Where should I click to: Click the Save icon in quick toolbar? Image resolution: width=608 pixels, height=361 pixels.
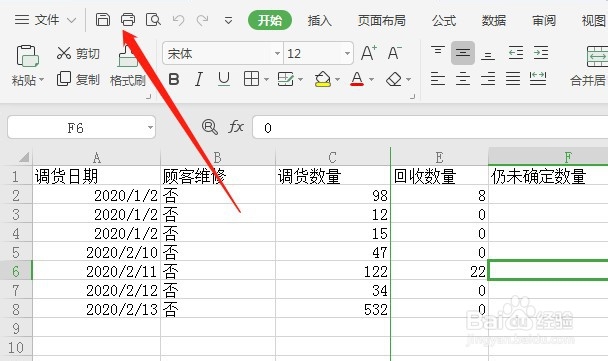pyautogui.click(x=103, y=19)
